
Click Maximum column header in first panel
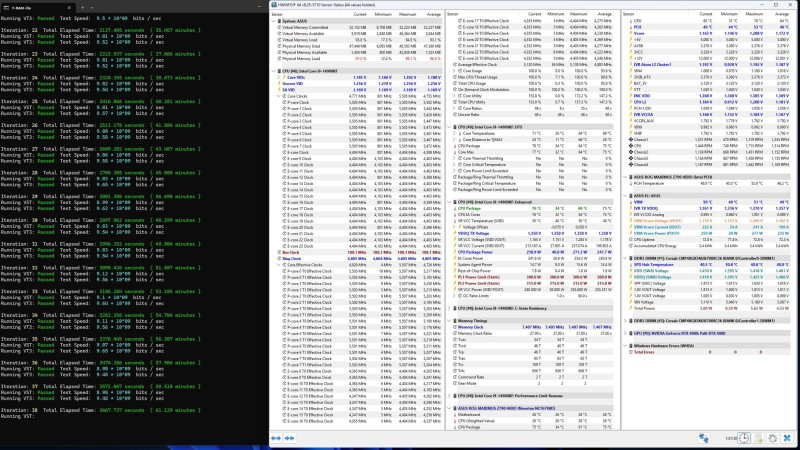pyautogui.click(x=408, y=14)
